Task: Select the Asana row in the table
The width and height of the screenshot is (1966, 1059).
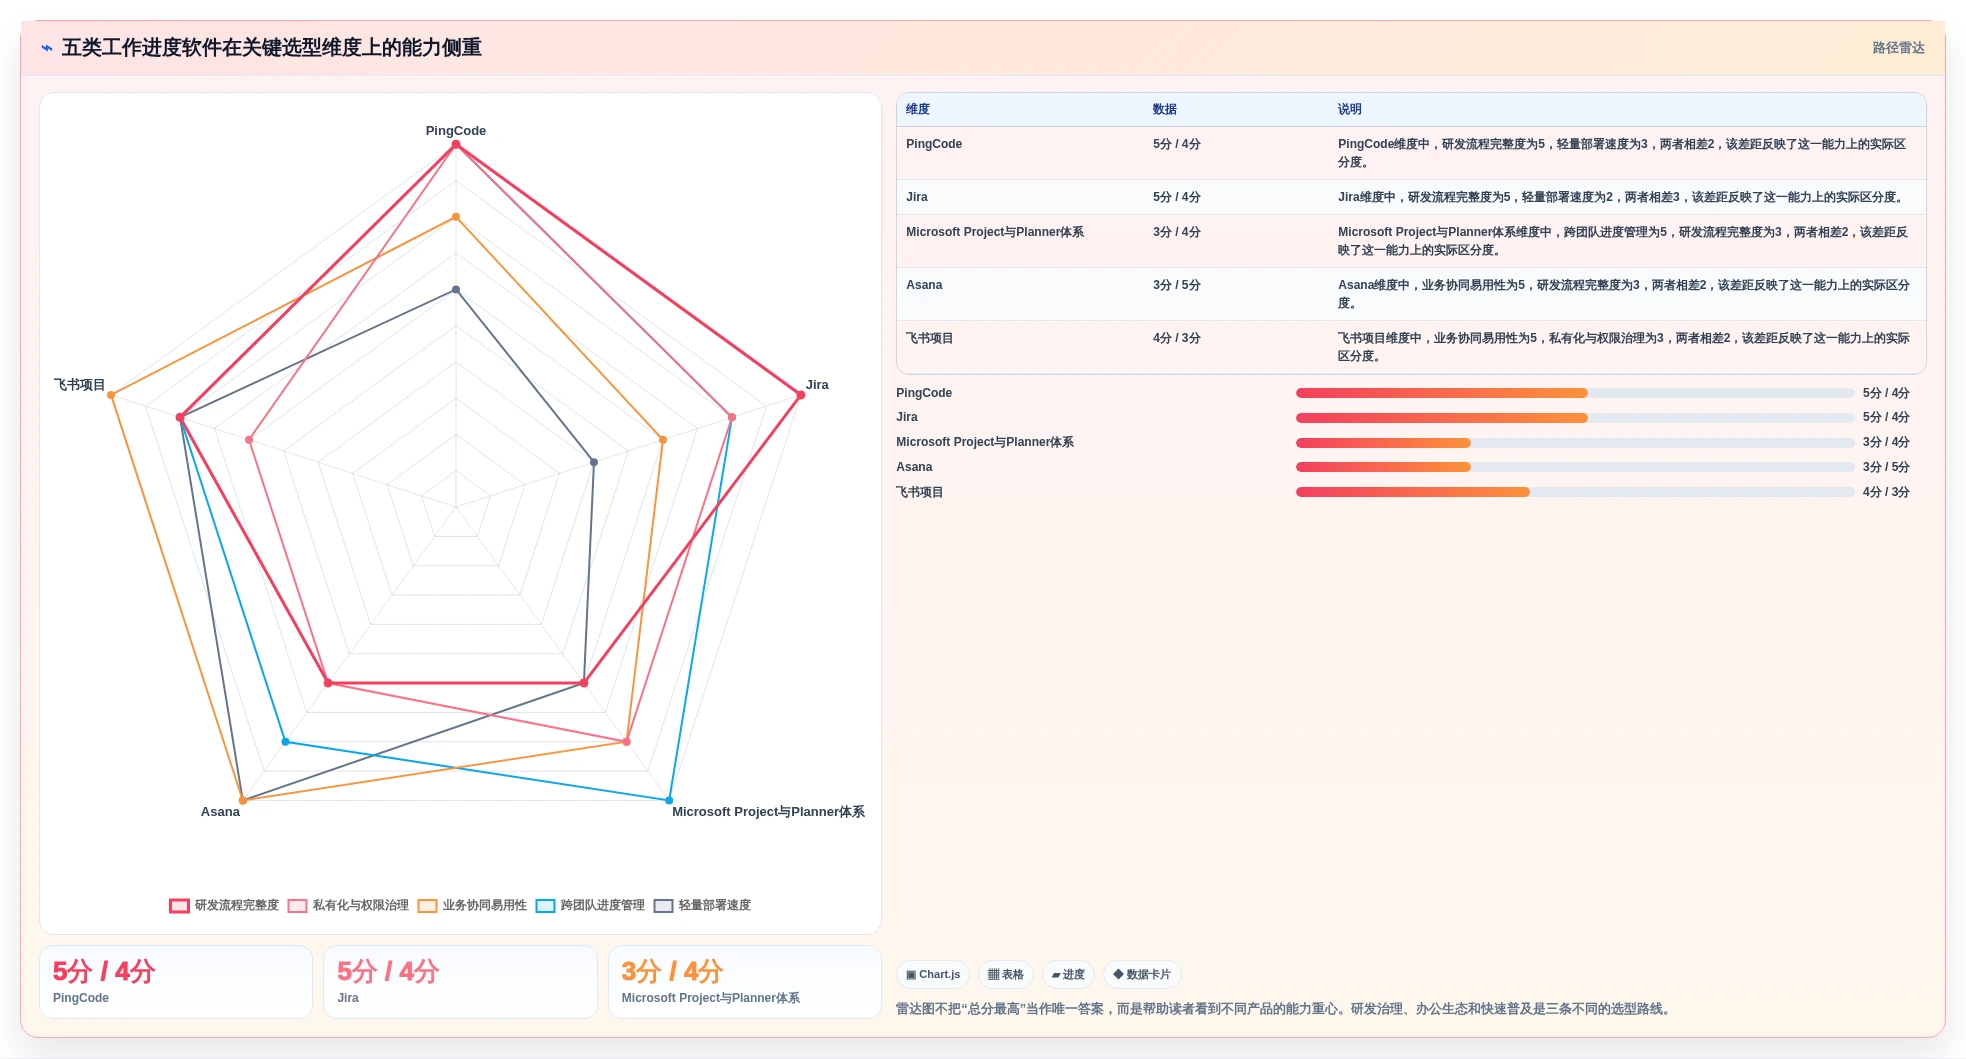Action: [1411, 294]
